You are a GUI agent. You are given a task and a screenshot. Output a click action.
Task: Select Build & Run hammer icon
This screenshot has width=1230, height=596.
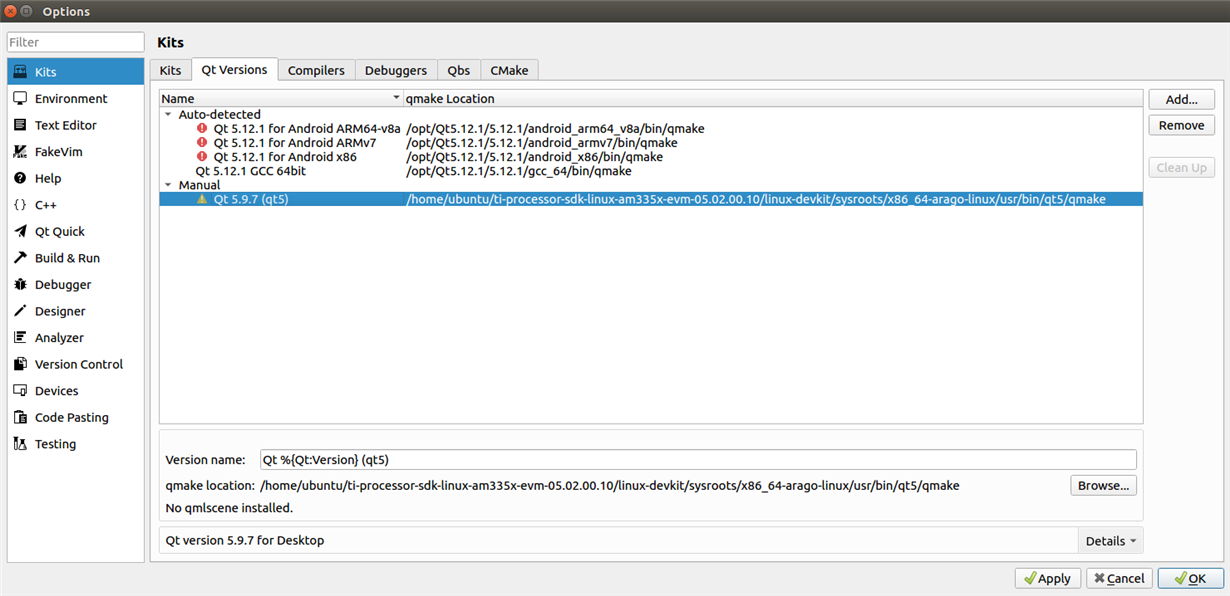pos(20,258)
